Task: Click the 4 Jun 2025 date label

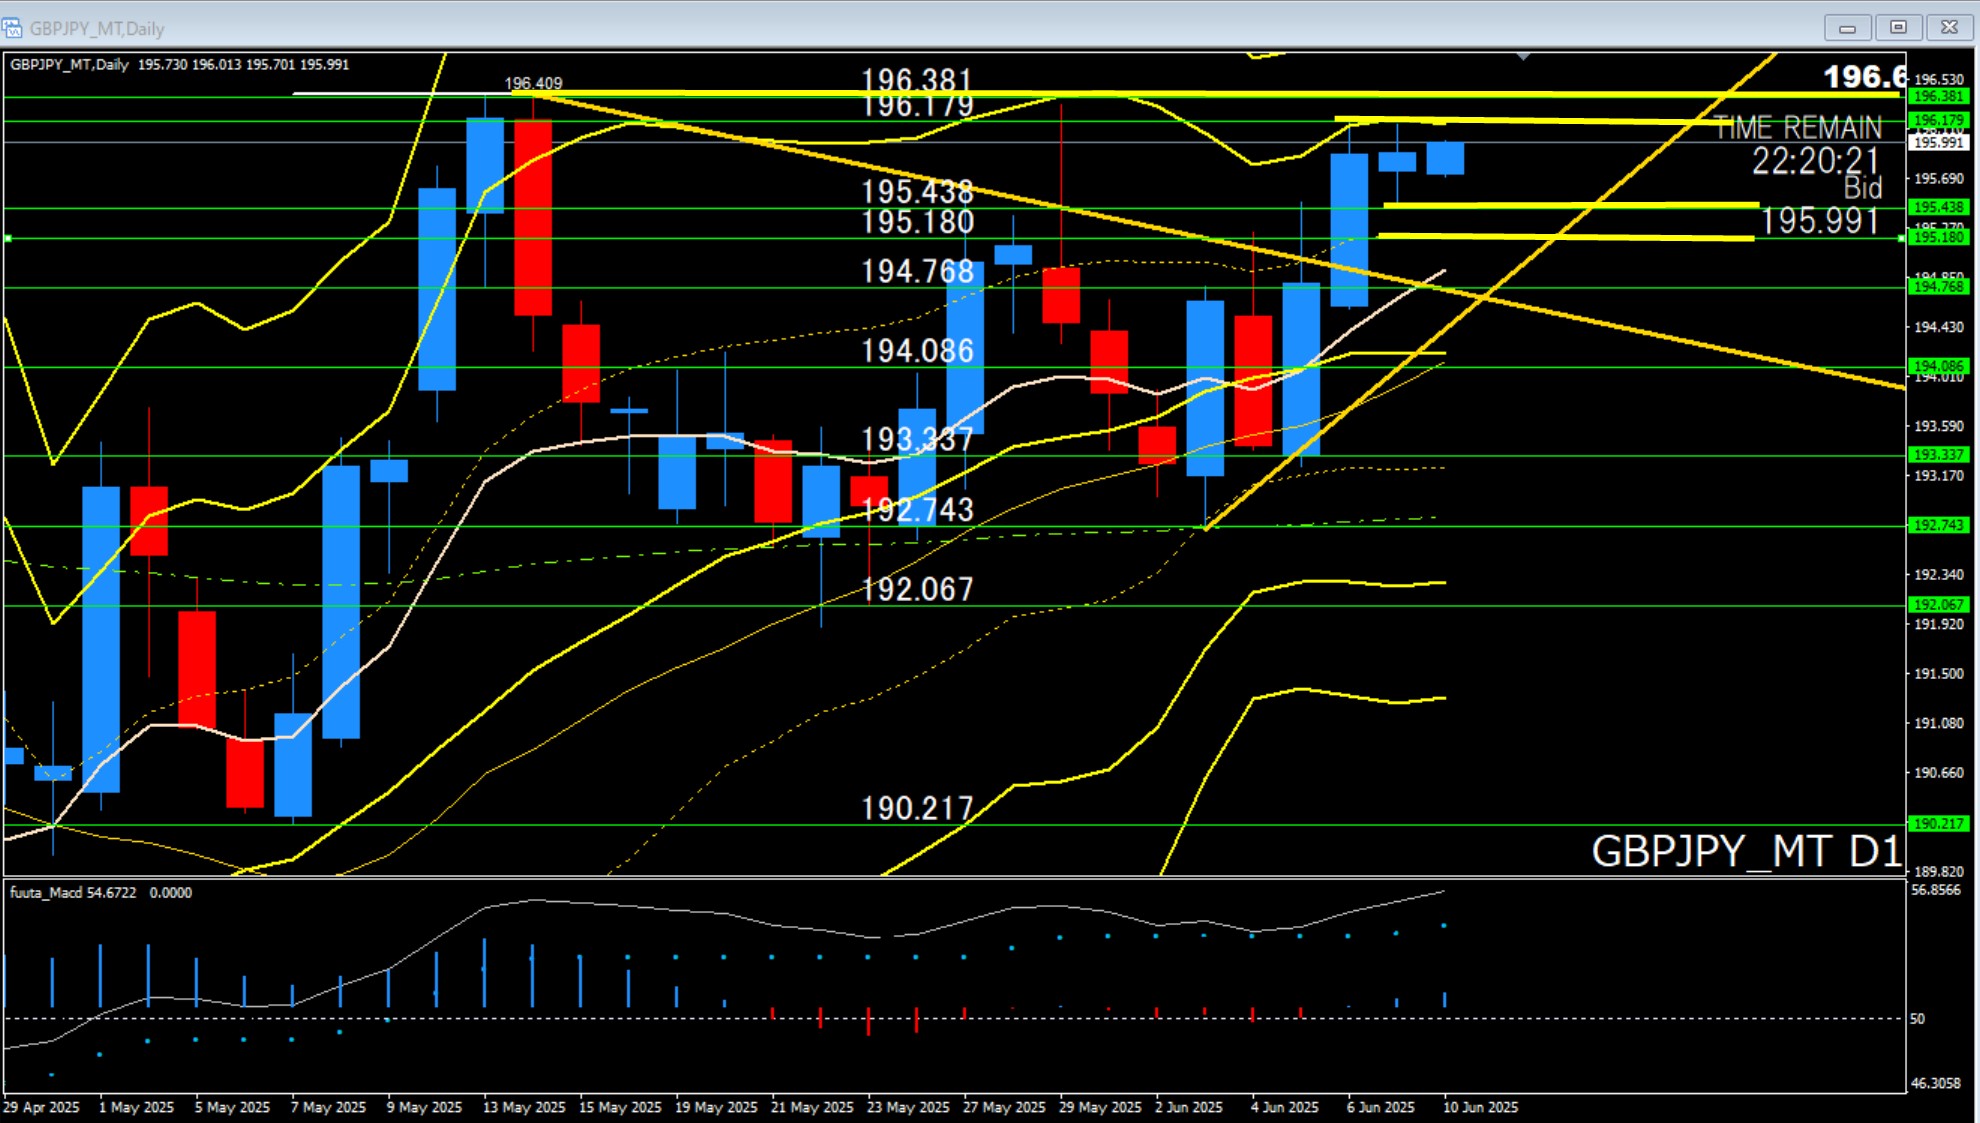Action: click(x=1285, y=1107)
